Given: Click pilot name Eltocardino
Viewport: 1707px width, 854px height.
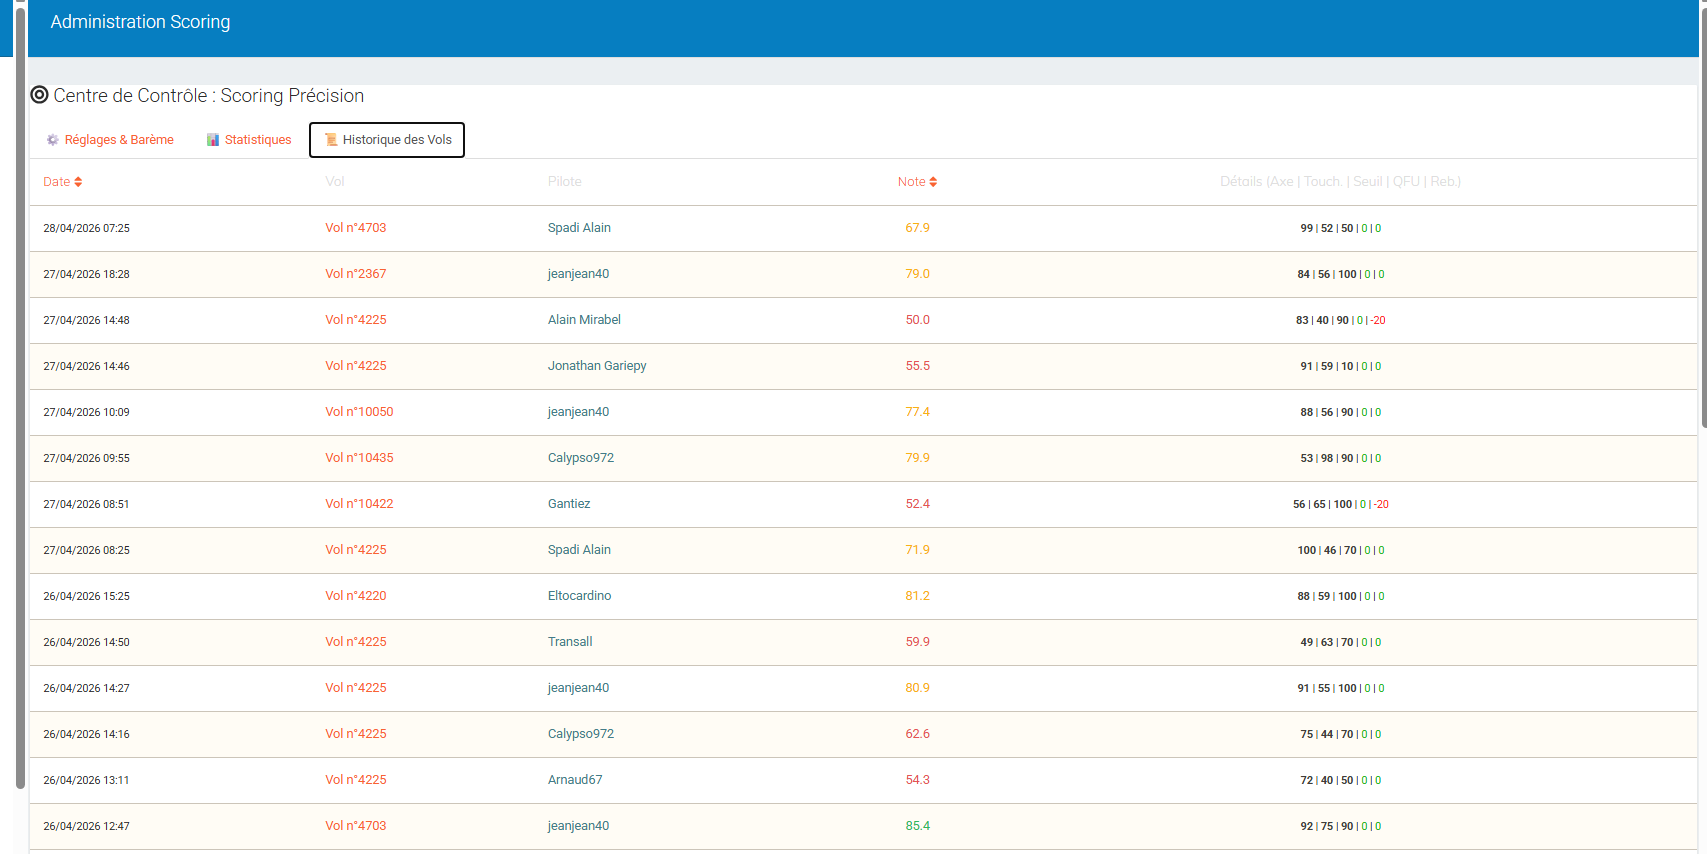Looking at the screenshot, I should [579, 596].
